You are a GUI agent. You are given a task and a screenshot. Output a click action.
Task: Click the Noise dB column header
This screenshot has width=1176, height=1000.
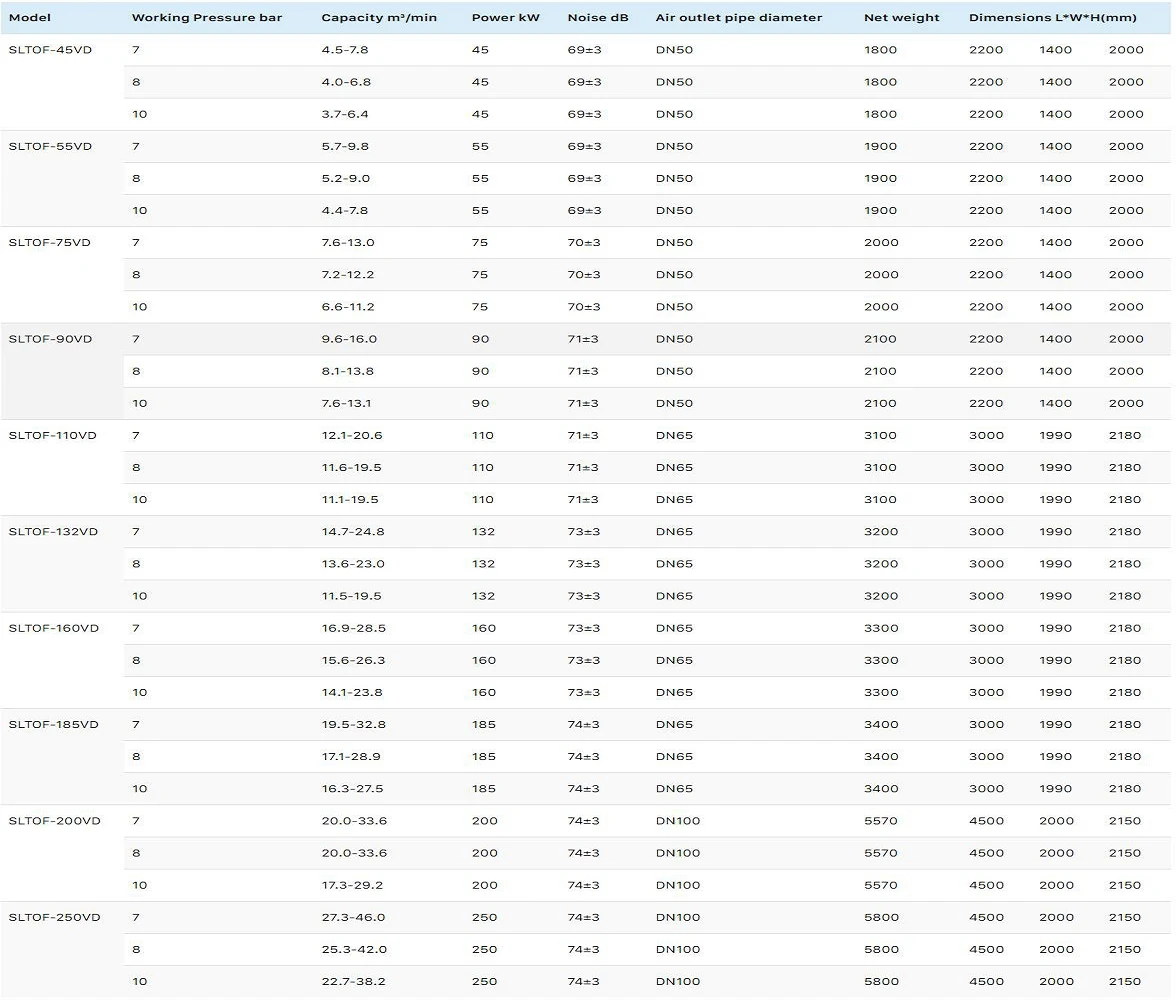click(x=598, y=17)
